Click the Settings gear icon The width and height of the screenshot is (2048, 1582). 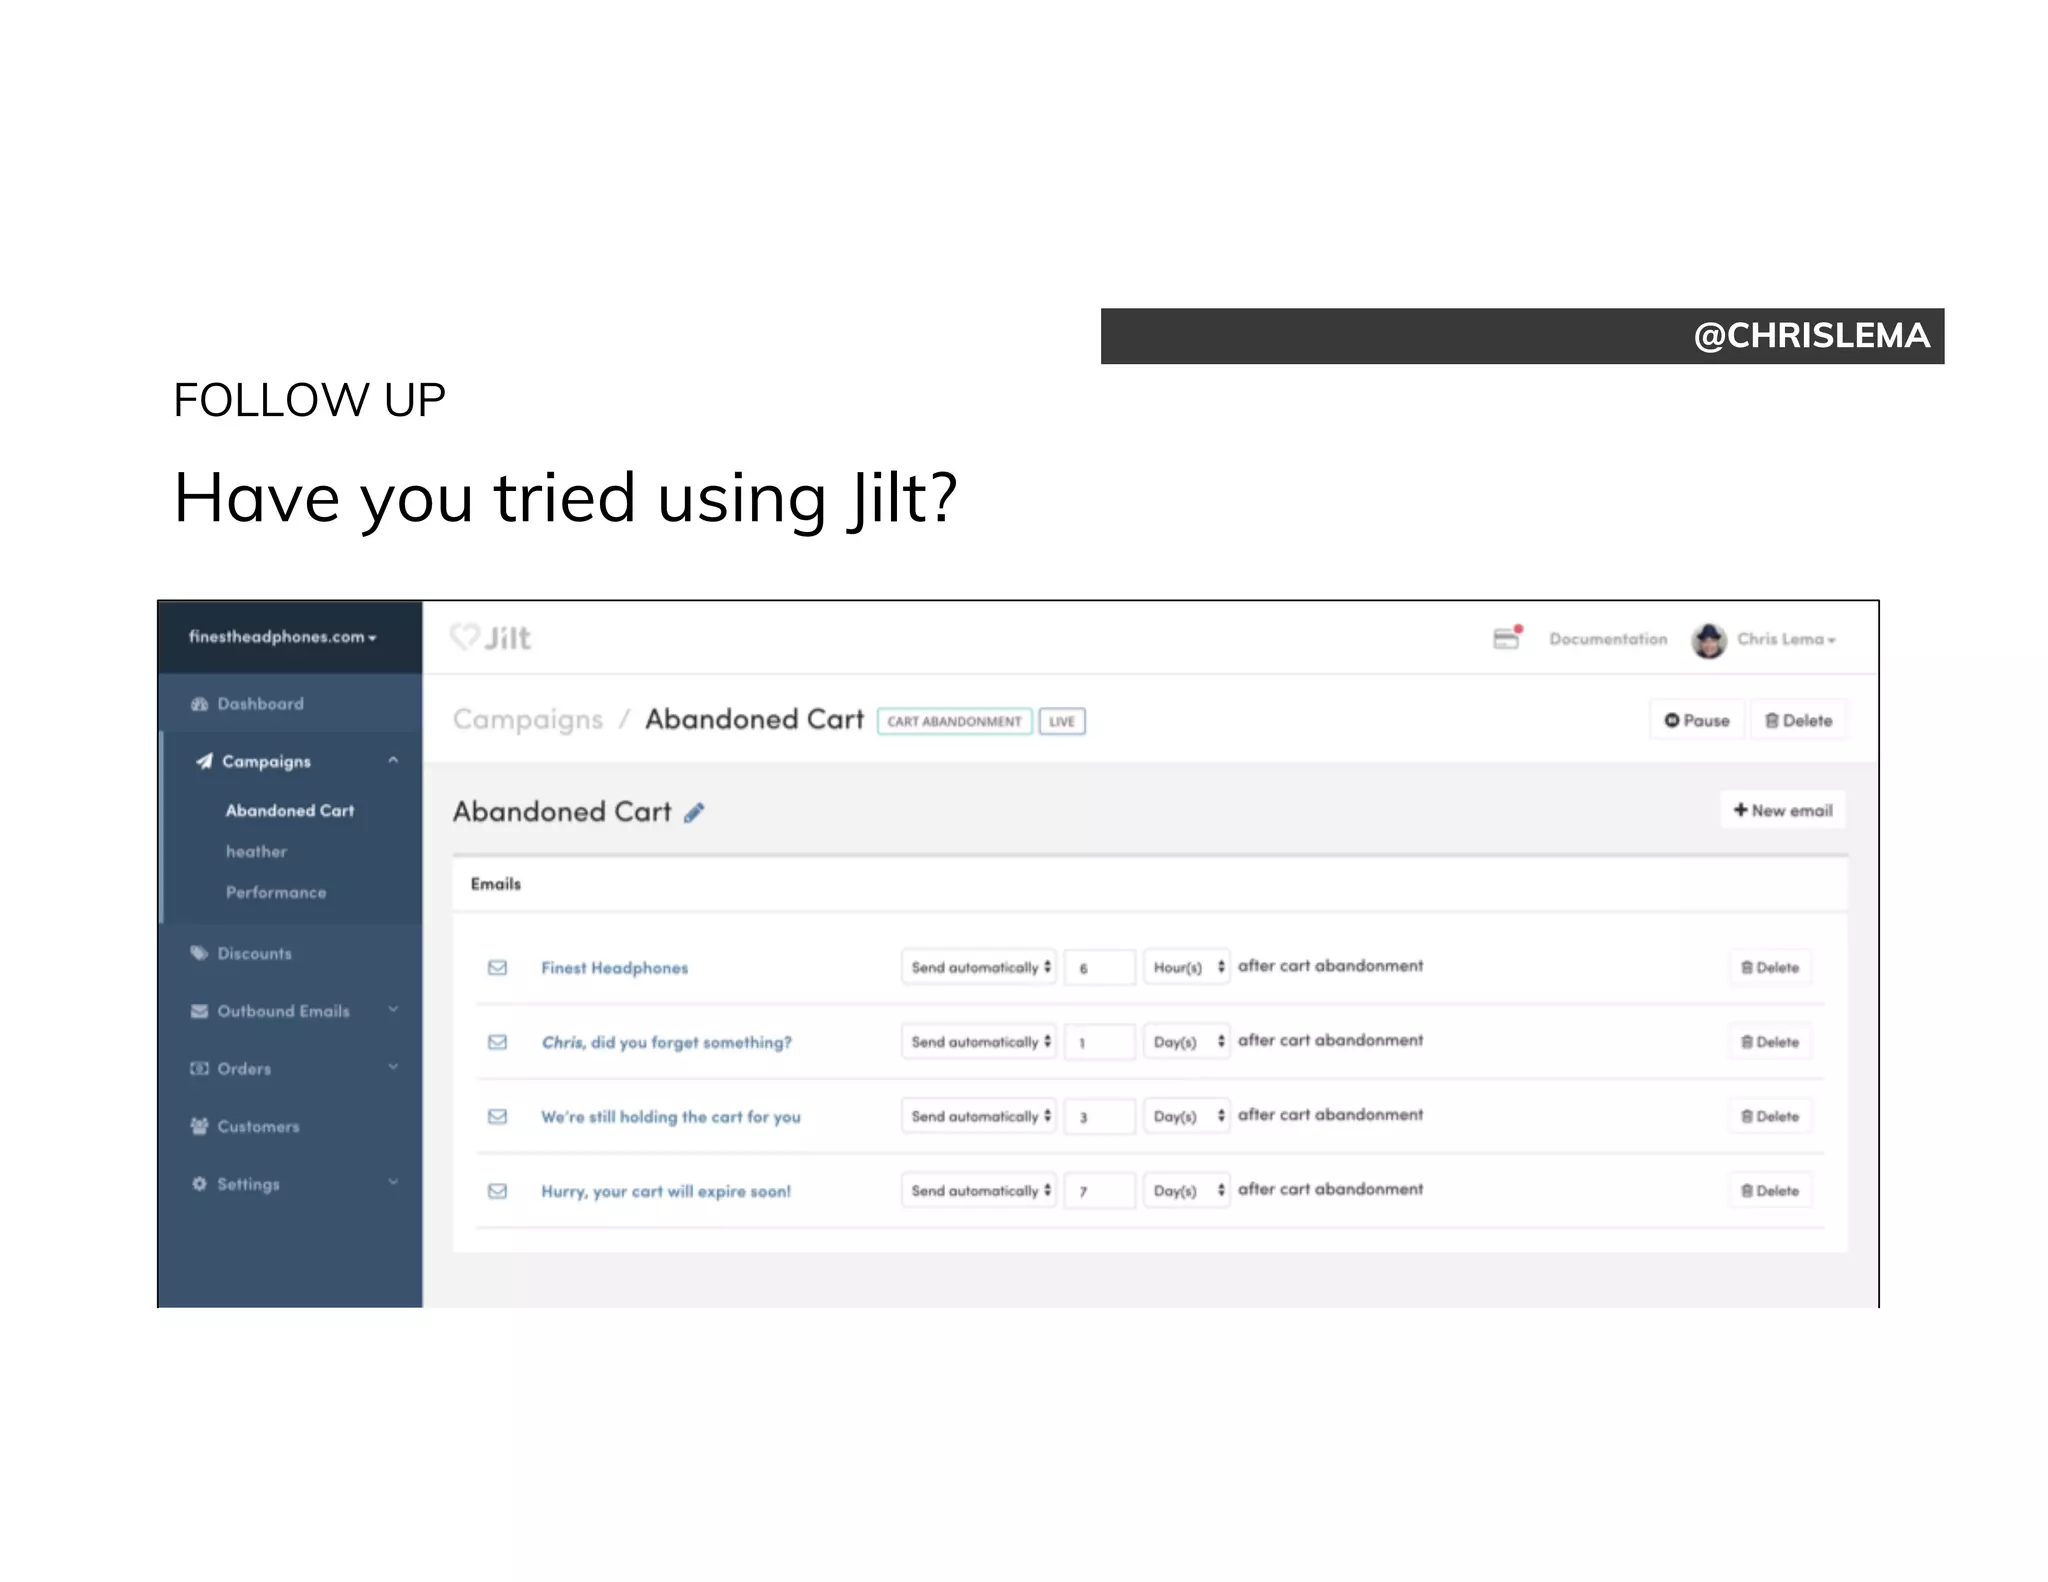199,1184
